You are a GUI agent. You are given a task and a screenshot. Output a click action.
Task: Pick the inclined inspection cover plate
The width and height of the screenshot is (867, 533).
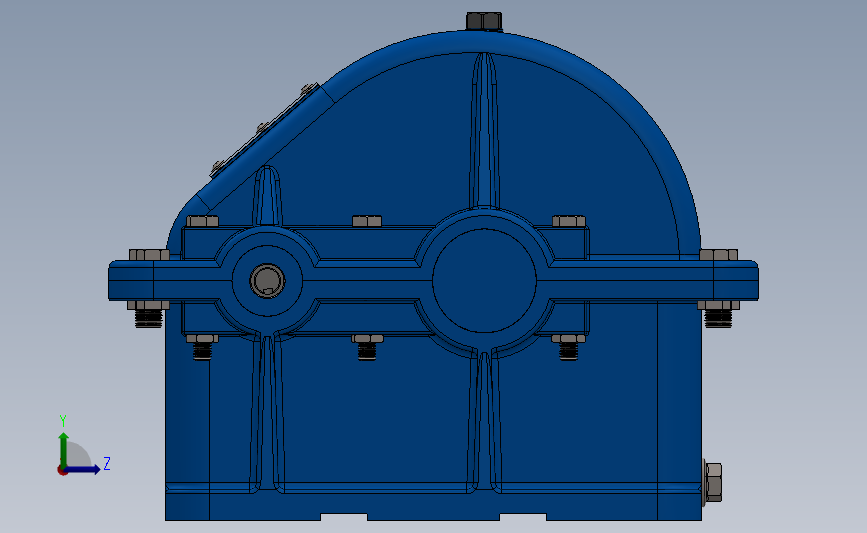coord(264,130)
